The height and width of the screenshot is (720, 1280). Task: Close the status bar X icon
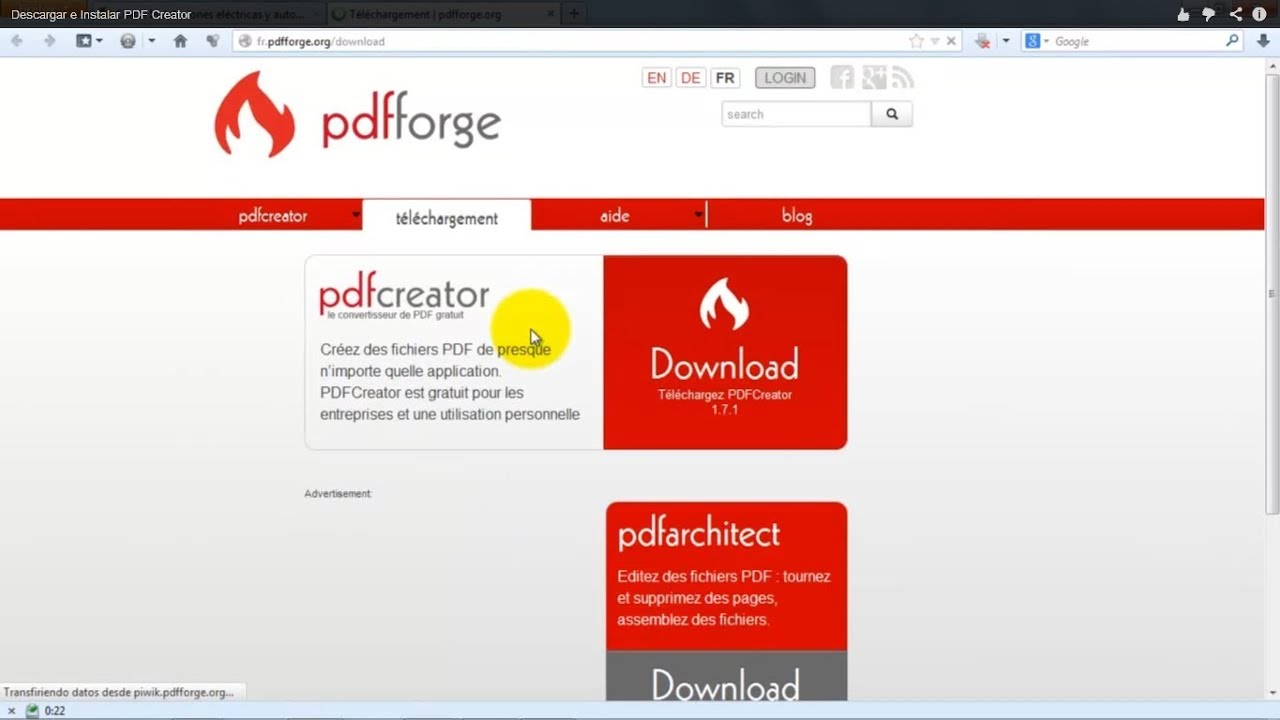pos(12,711)
